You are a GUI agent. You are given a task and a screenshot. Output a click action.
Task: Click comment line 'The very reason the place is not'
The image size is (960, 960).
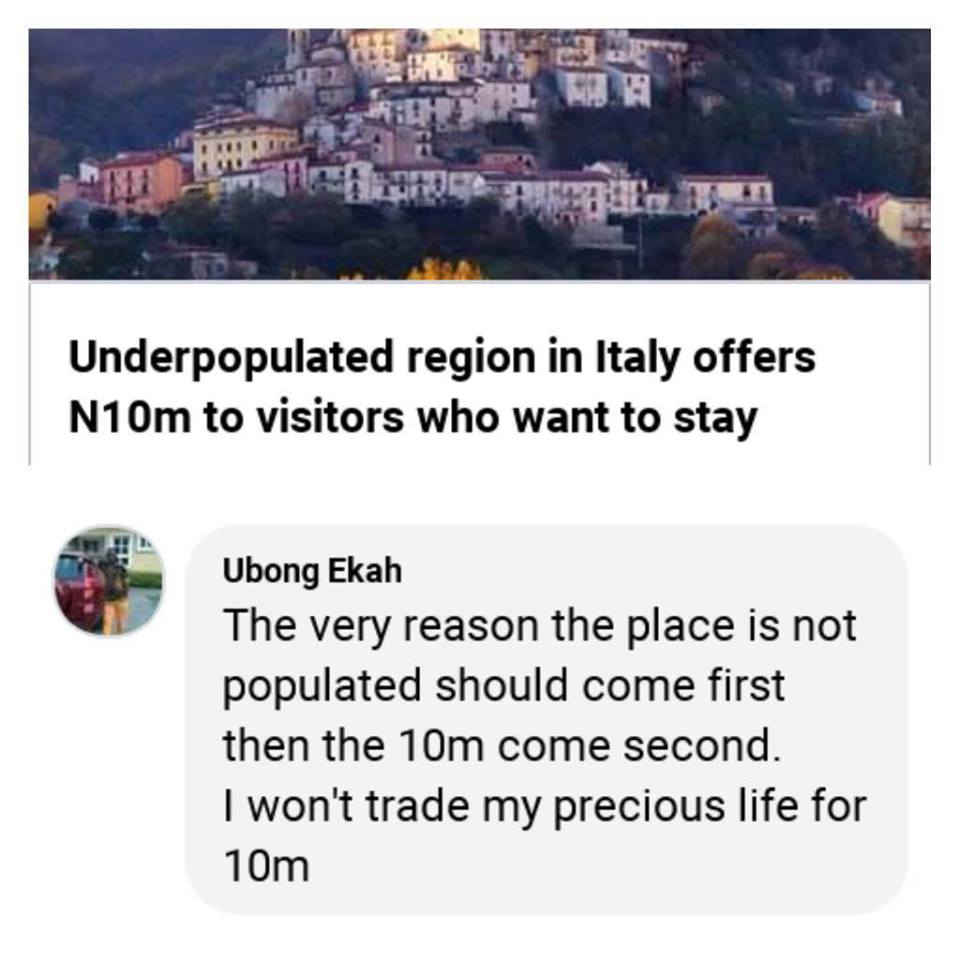(x=539, y=626)
